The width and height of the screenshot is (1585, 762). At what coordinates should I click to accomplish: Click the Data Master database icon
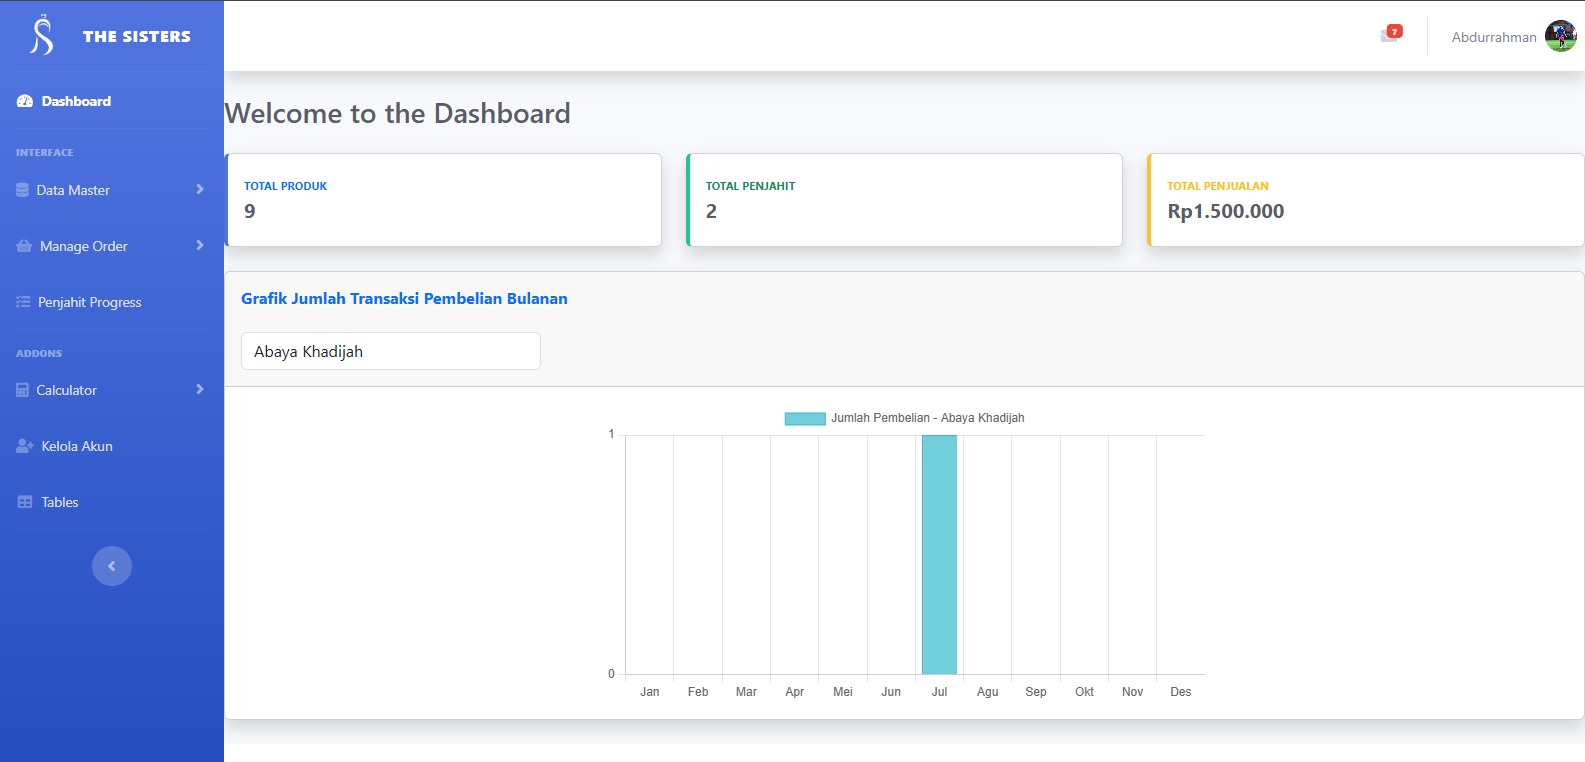pos(23,190)
